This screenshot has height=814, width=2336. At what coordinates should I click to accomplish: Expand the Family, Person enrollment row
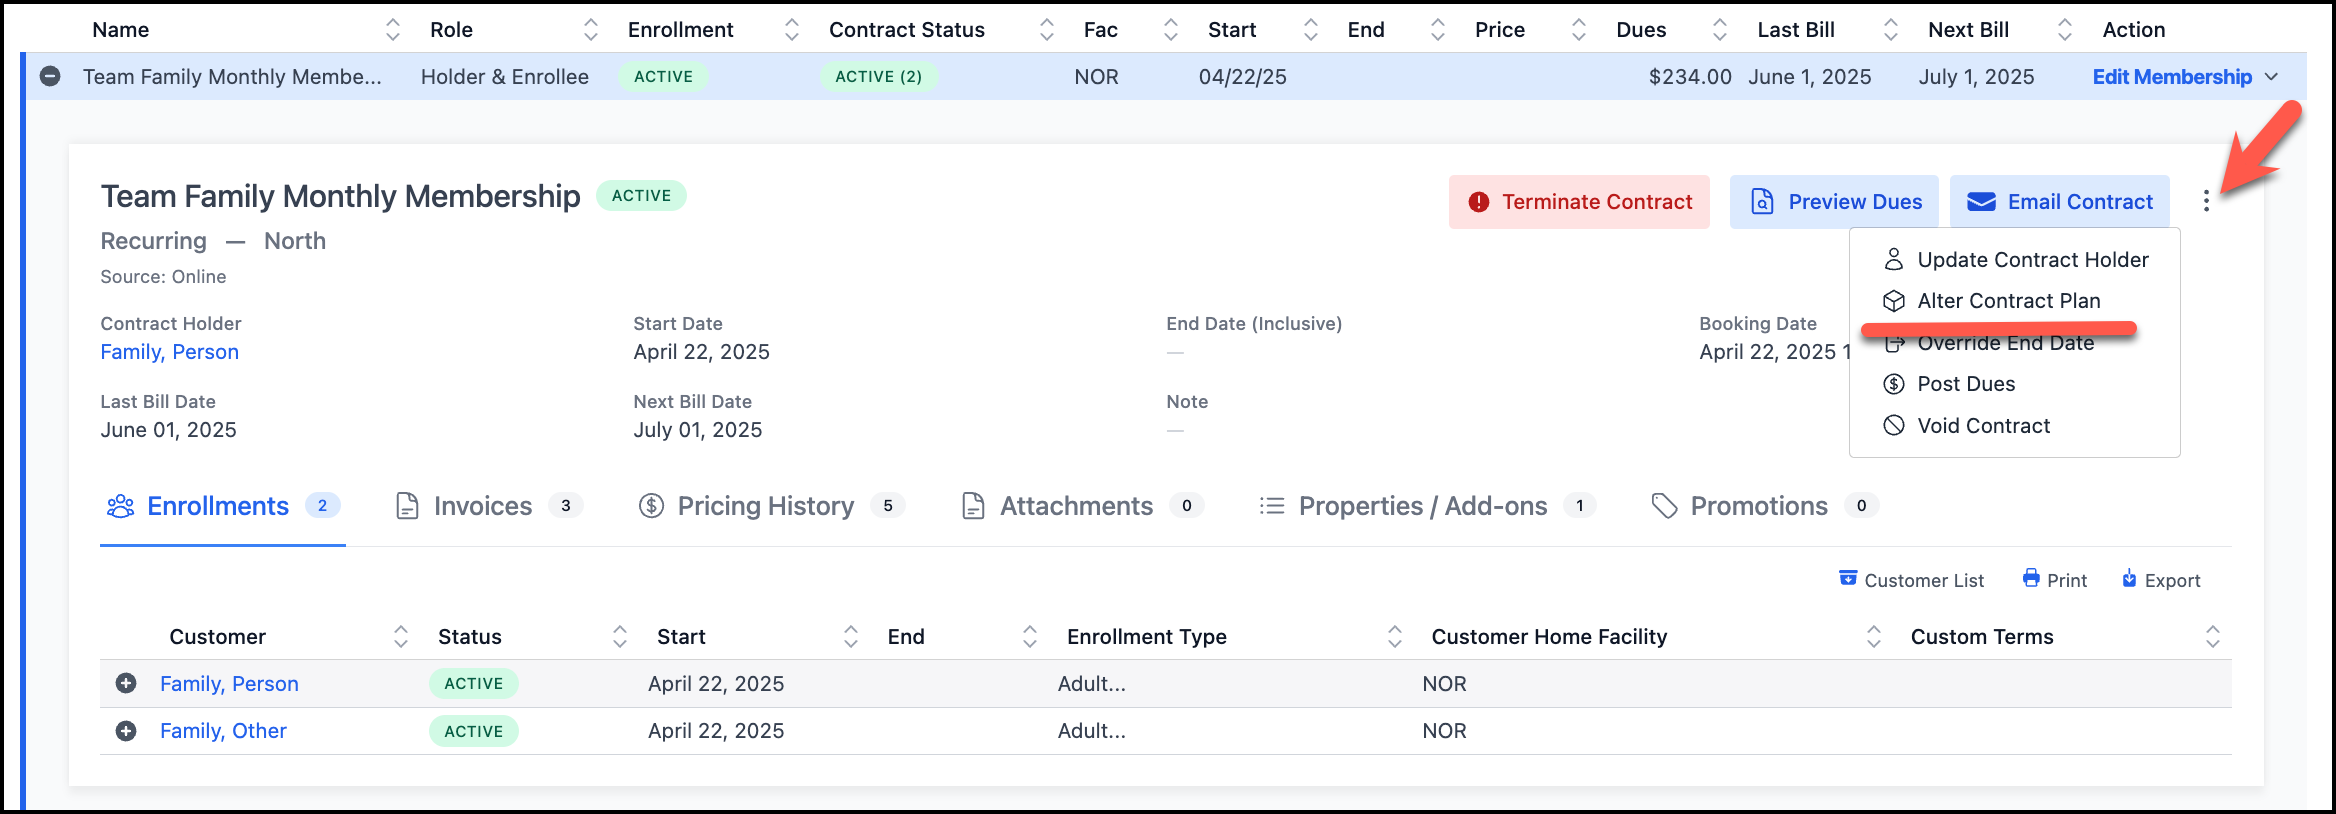(x=126, y=684)
